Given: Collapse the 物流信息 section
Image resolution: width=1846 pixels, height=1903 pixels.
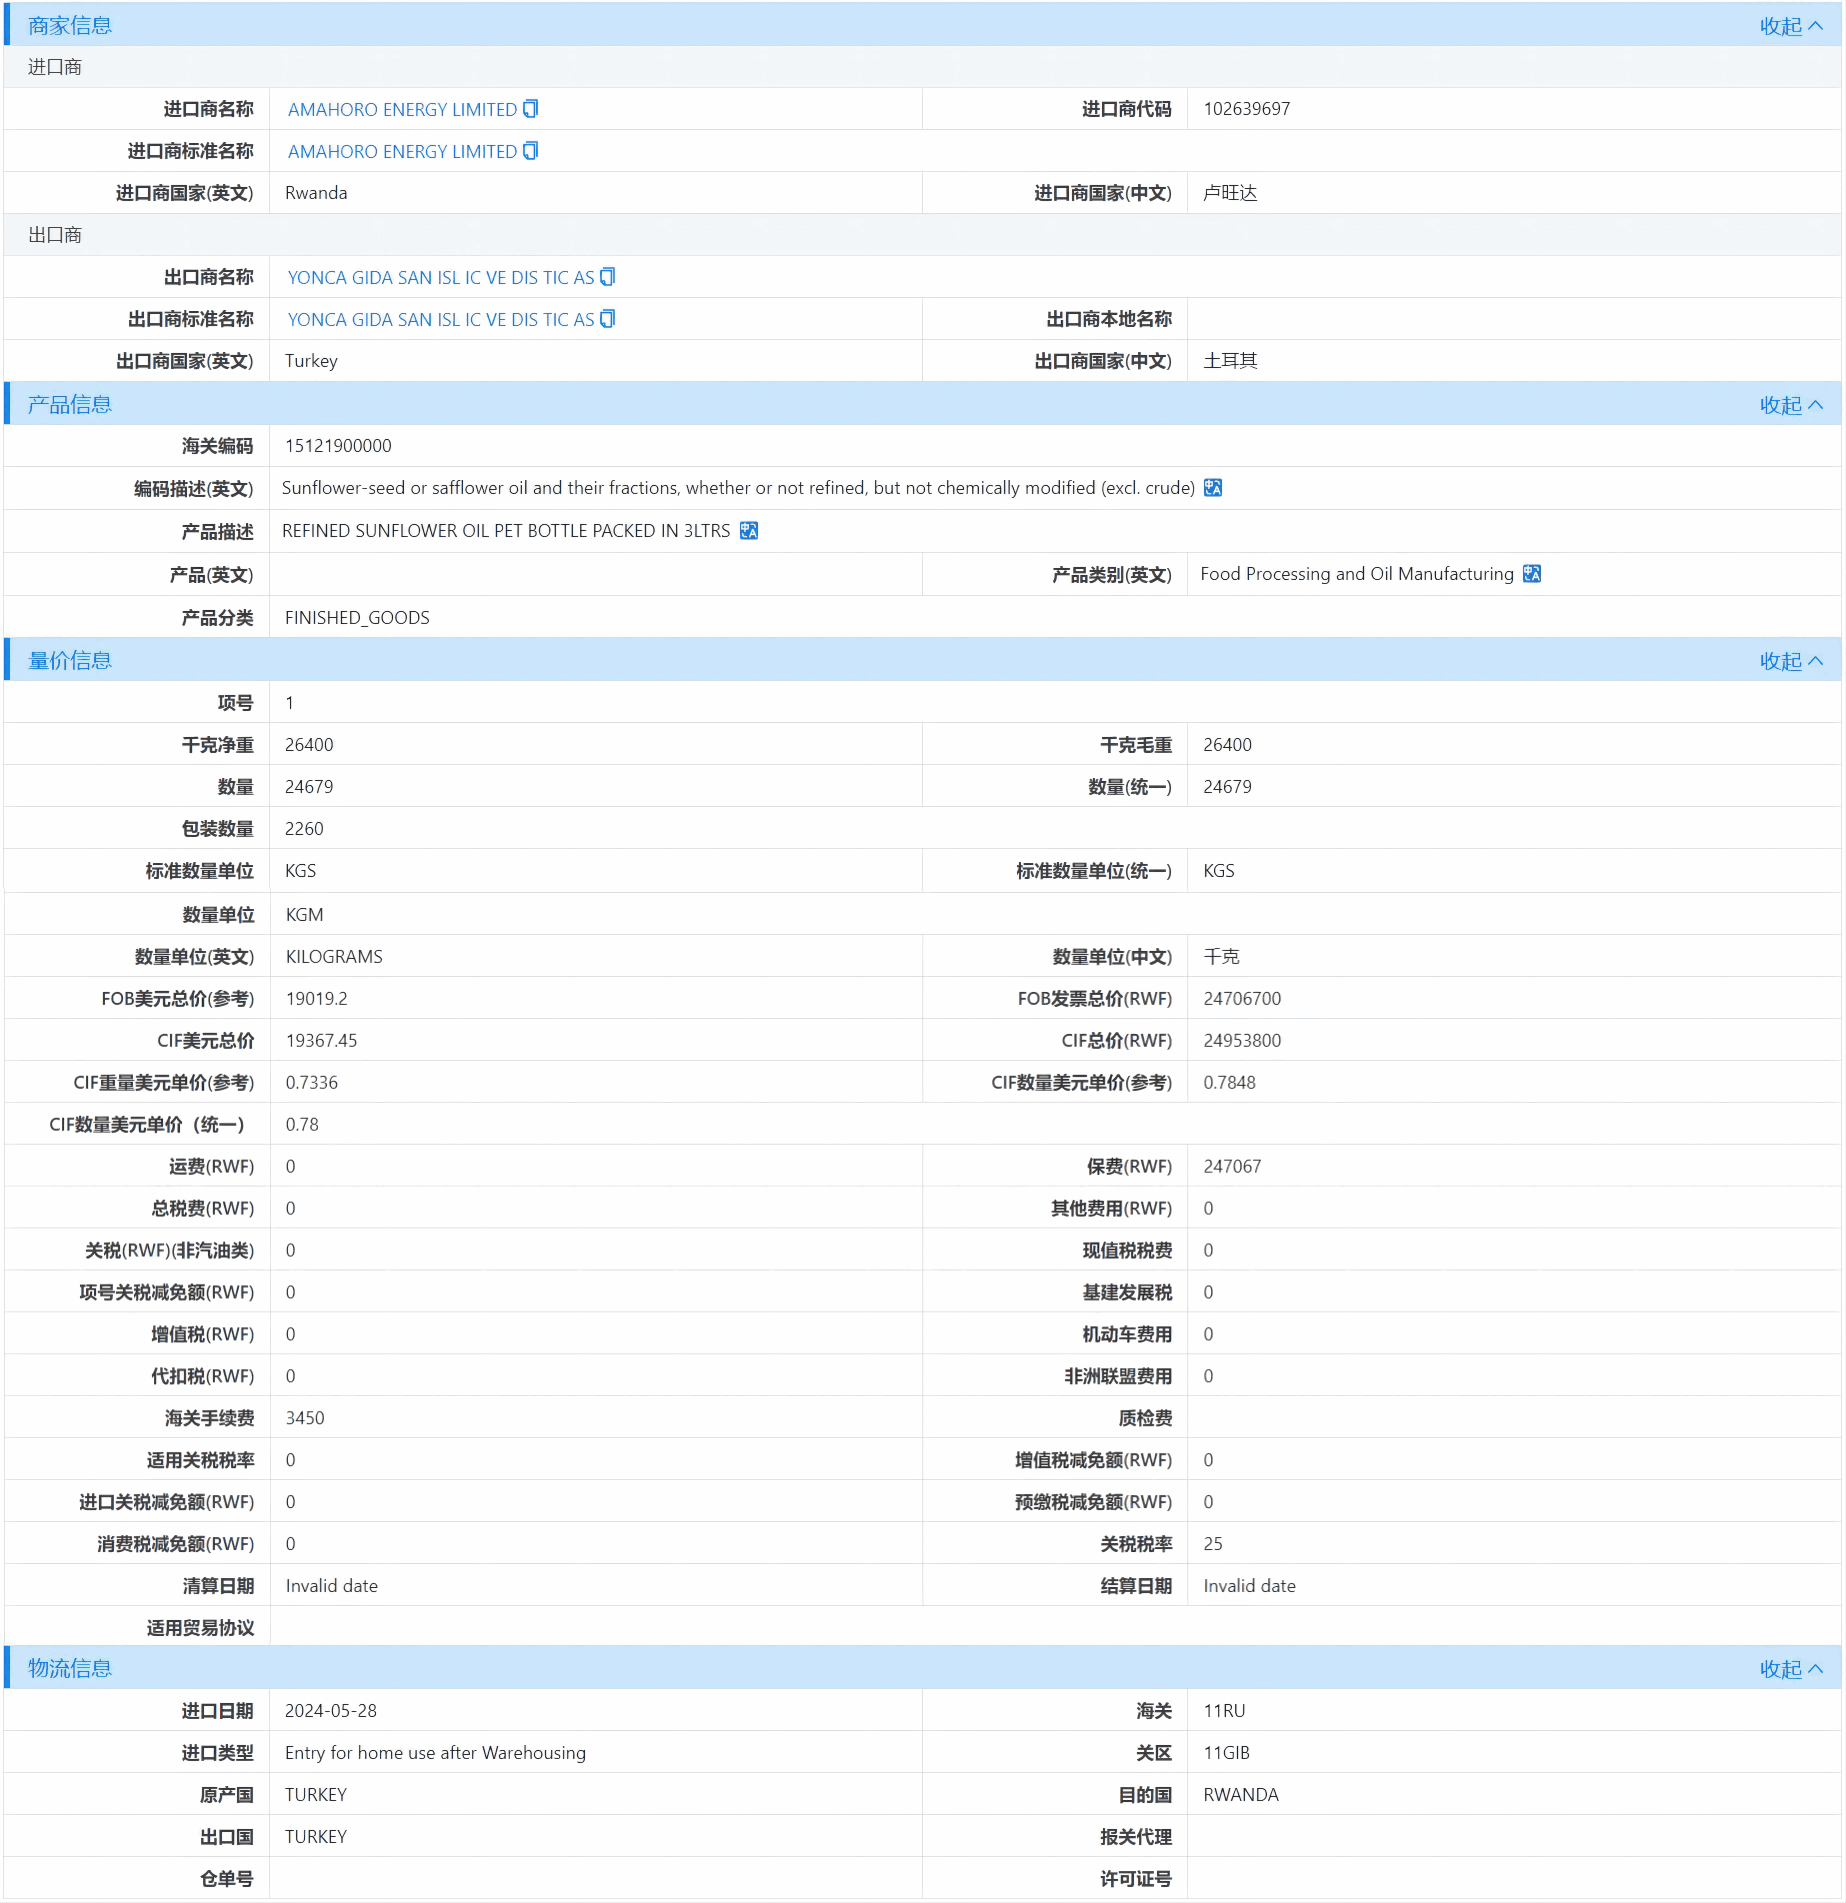Looking at the screenshot, I should click(x=1791, y=1669).
